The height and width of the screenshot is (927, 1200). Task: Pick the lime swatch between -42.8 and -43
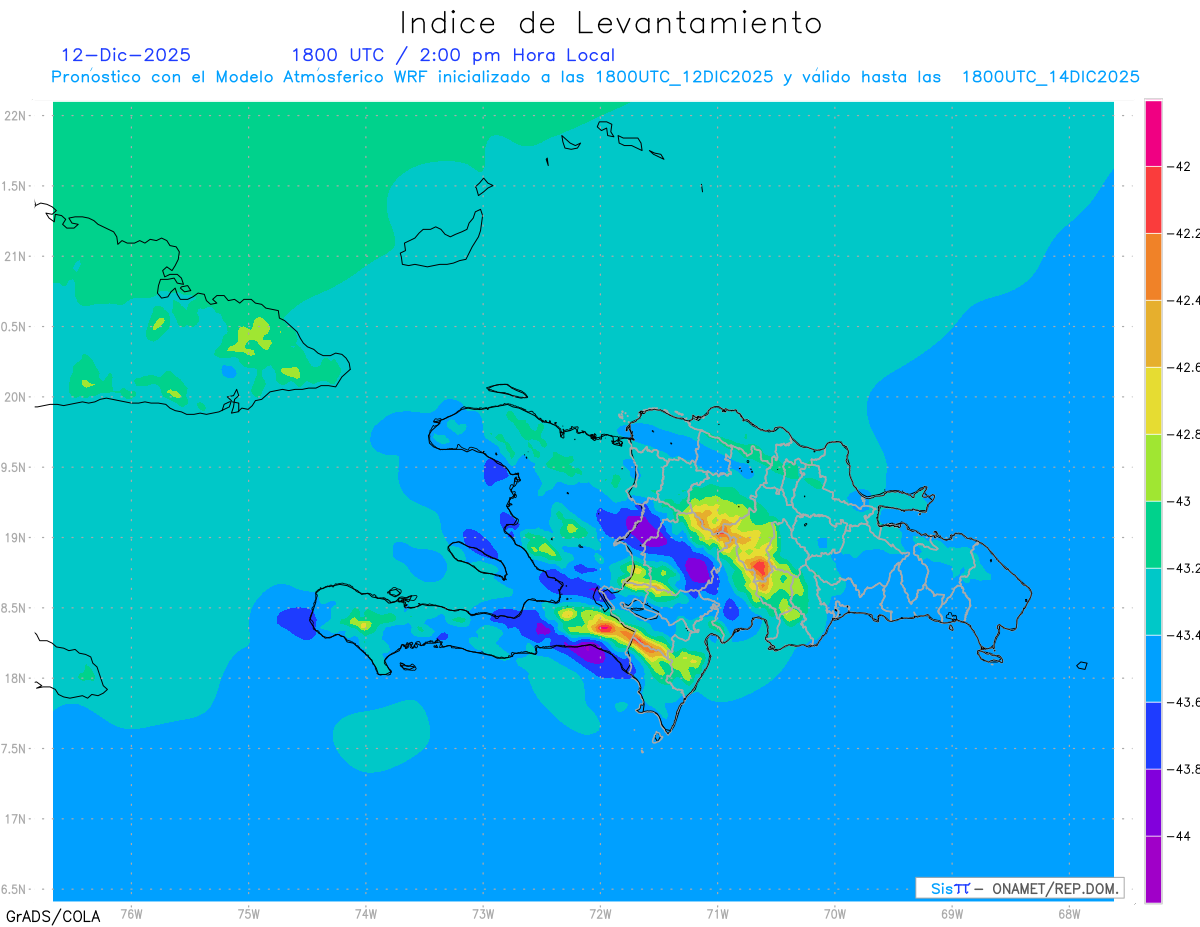pos(1153,468)
